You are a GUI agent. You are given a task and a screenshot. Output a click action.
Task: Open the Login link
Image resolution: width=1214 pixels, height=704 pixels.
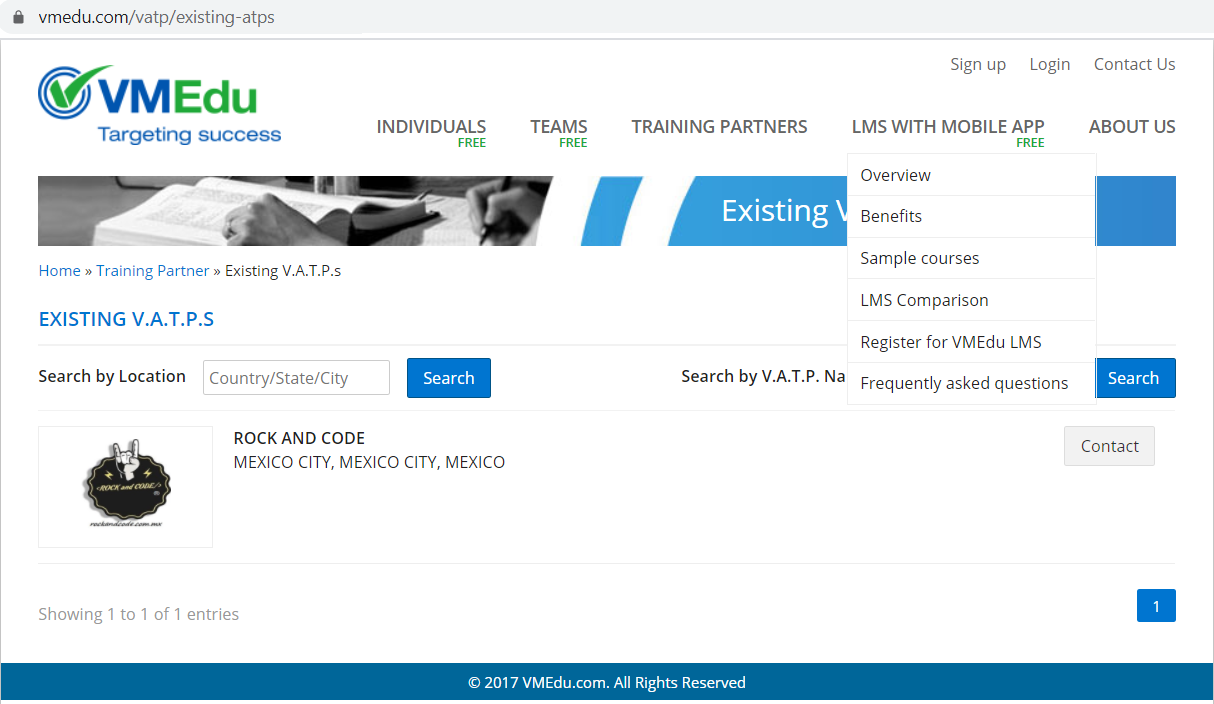click(x=1049, y=64)
